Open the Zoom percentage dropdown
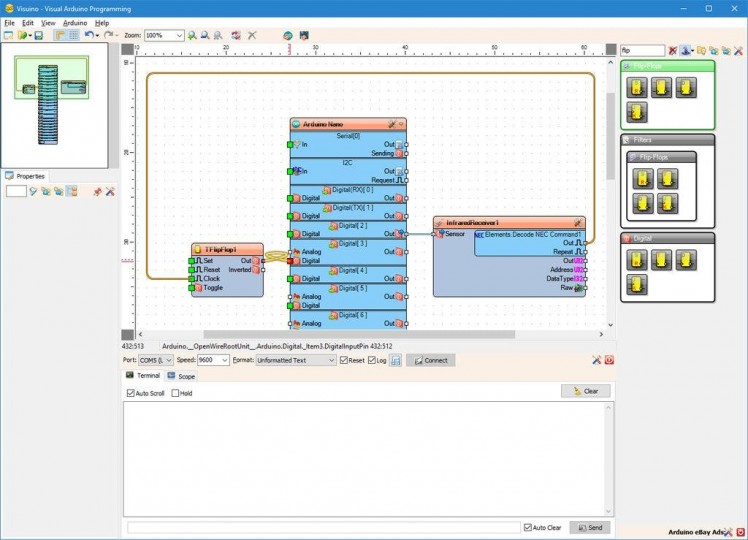748x540 pixels. (179, 35)
